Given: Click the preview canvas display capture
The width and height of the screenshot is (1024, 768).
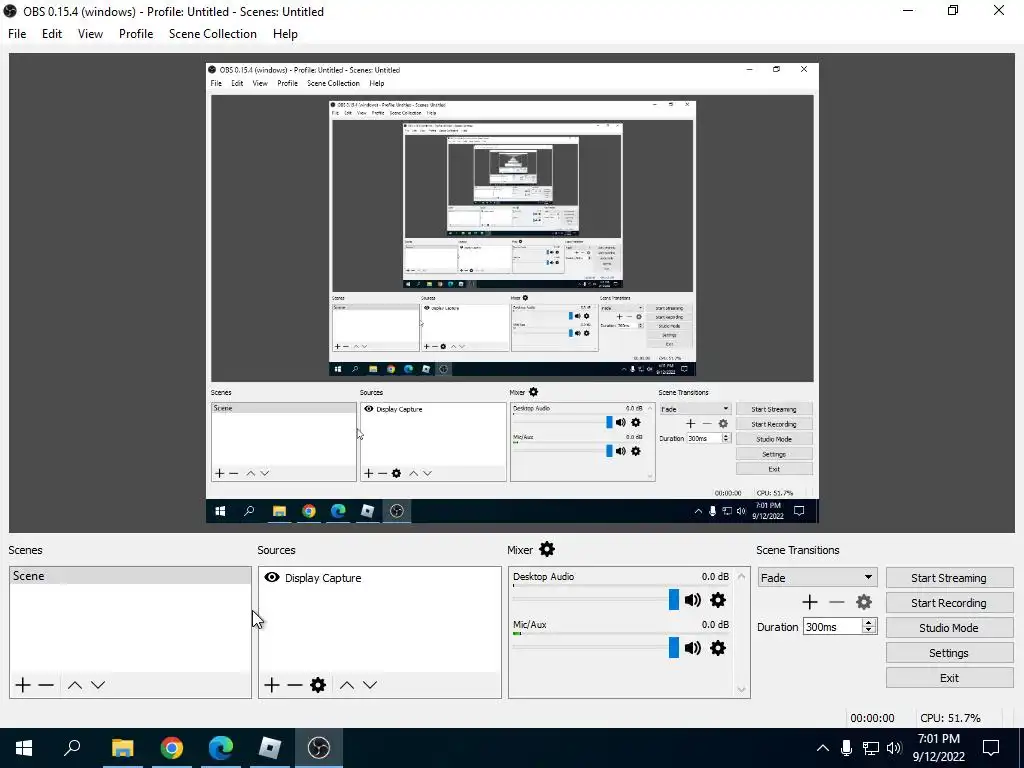Looking at the screenshot, I should click(512, 293).
